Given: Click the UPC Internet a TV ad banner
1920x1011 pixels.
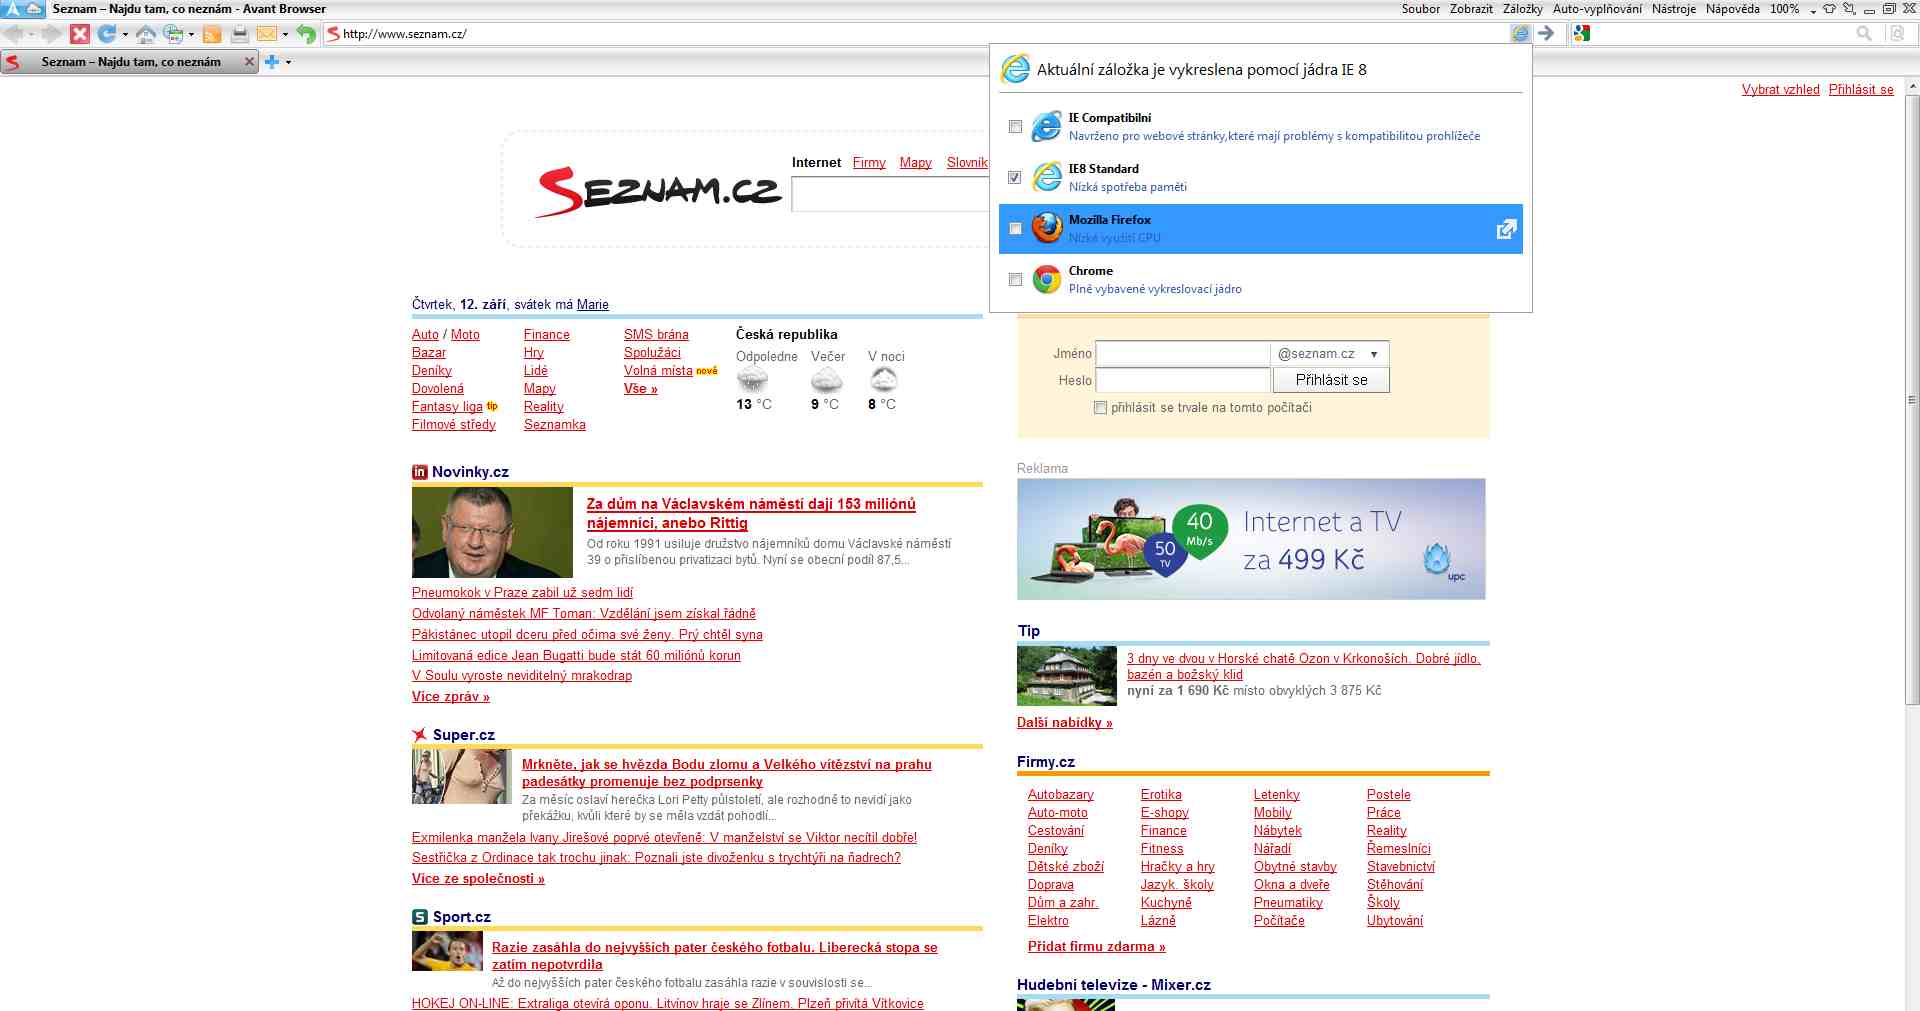Looking at the screenshot, I should pos(1251,539).
